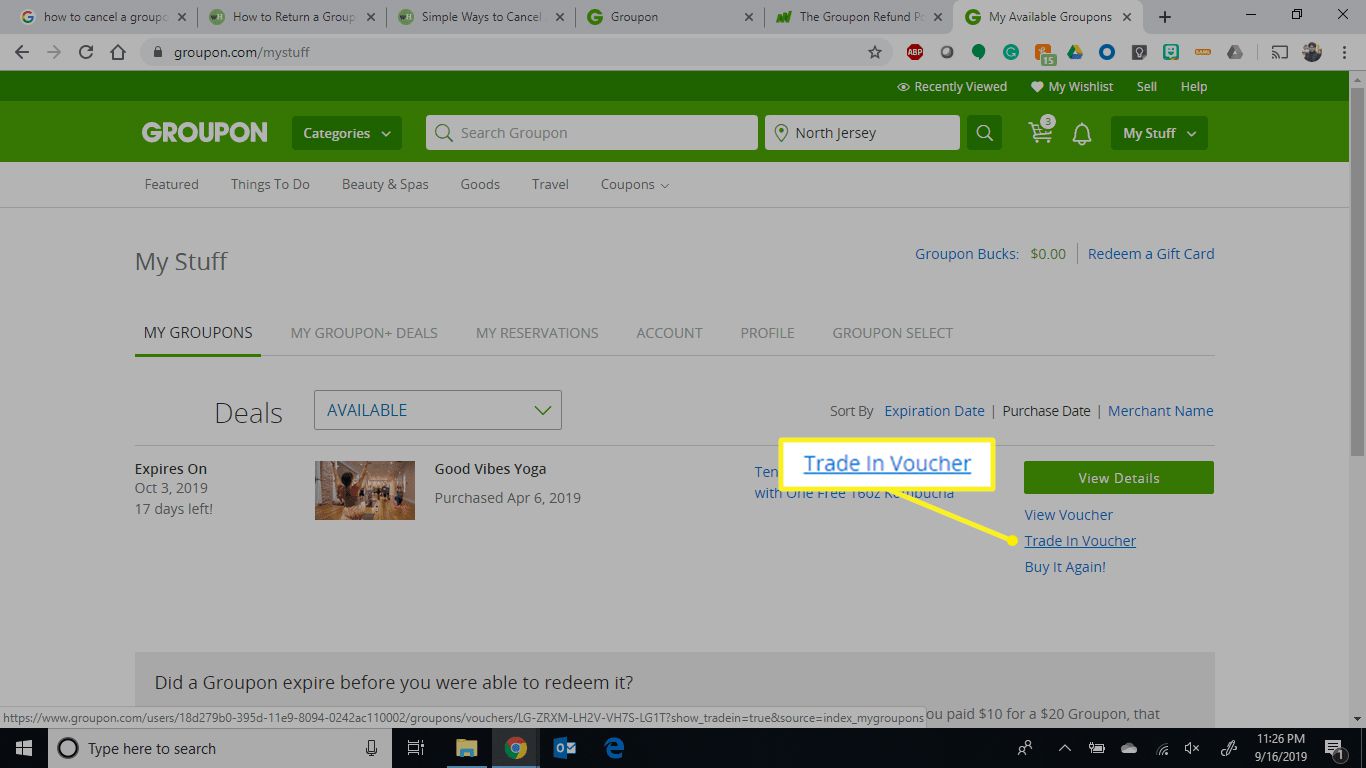Screen dimensions: 1366x768
Task: Click the Task View icon
Action: click(417, 748)
